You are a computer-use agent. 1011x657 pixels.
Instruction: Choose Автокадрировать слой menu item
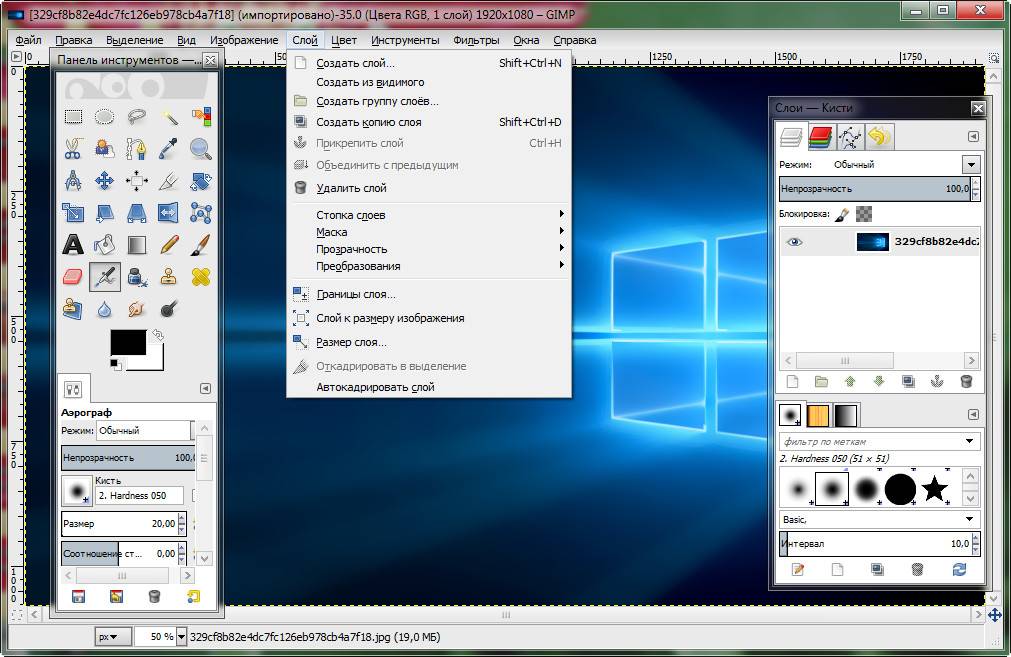[429, 387]
